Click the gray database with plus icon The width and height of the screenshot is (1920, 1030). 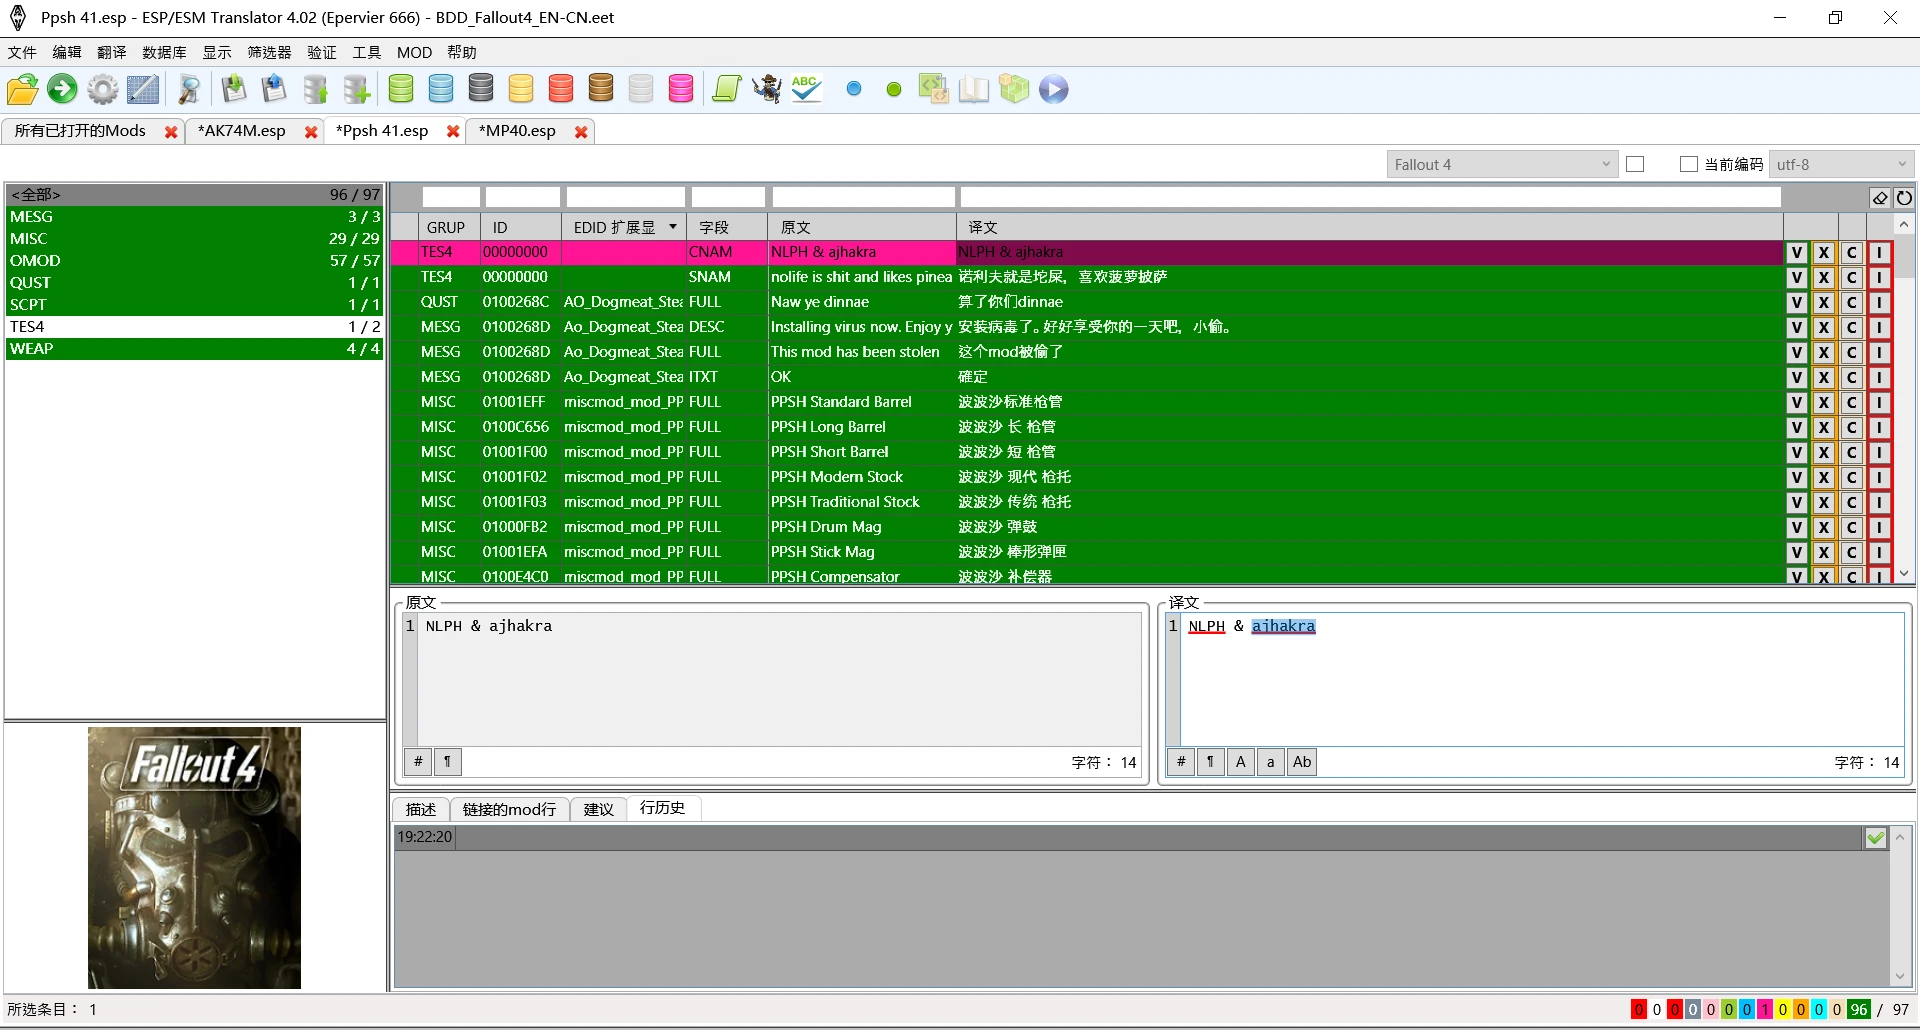click(357, 89)
